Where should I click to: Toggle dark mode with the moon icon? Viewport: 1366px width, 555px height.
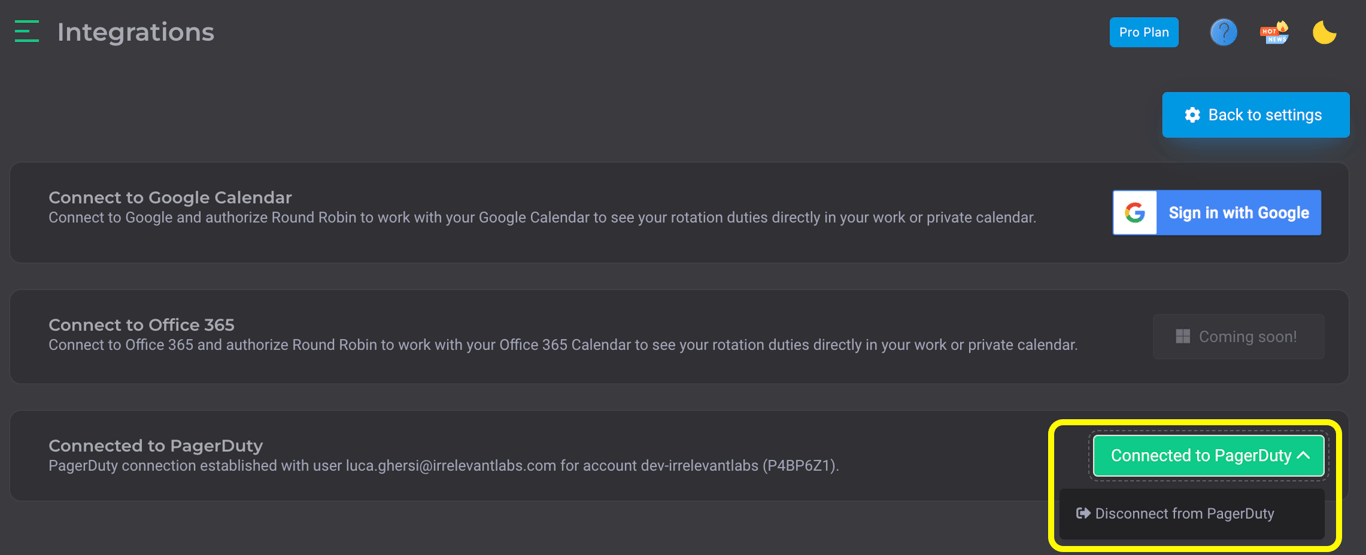(1324, 32)
